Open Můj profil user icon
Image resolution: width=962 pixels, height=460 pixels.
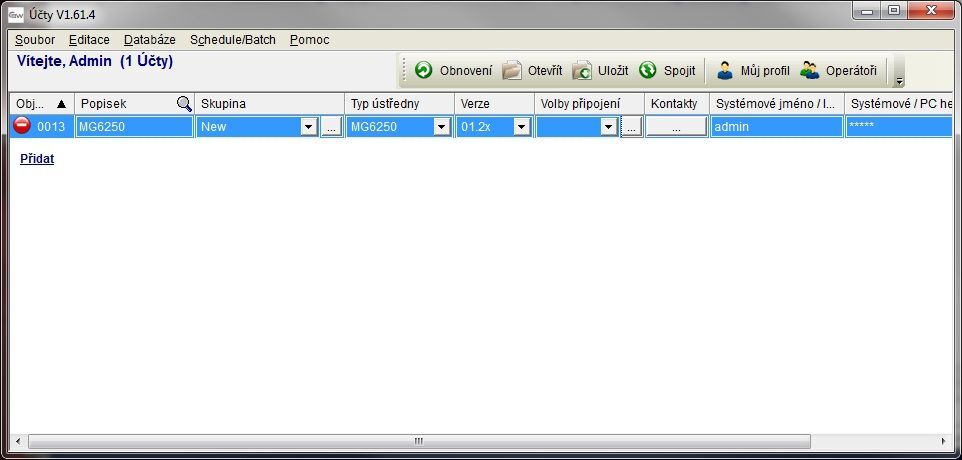pos(725,70)
